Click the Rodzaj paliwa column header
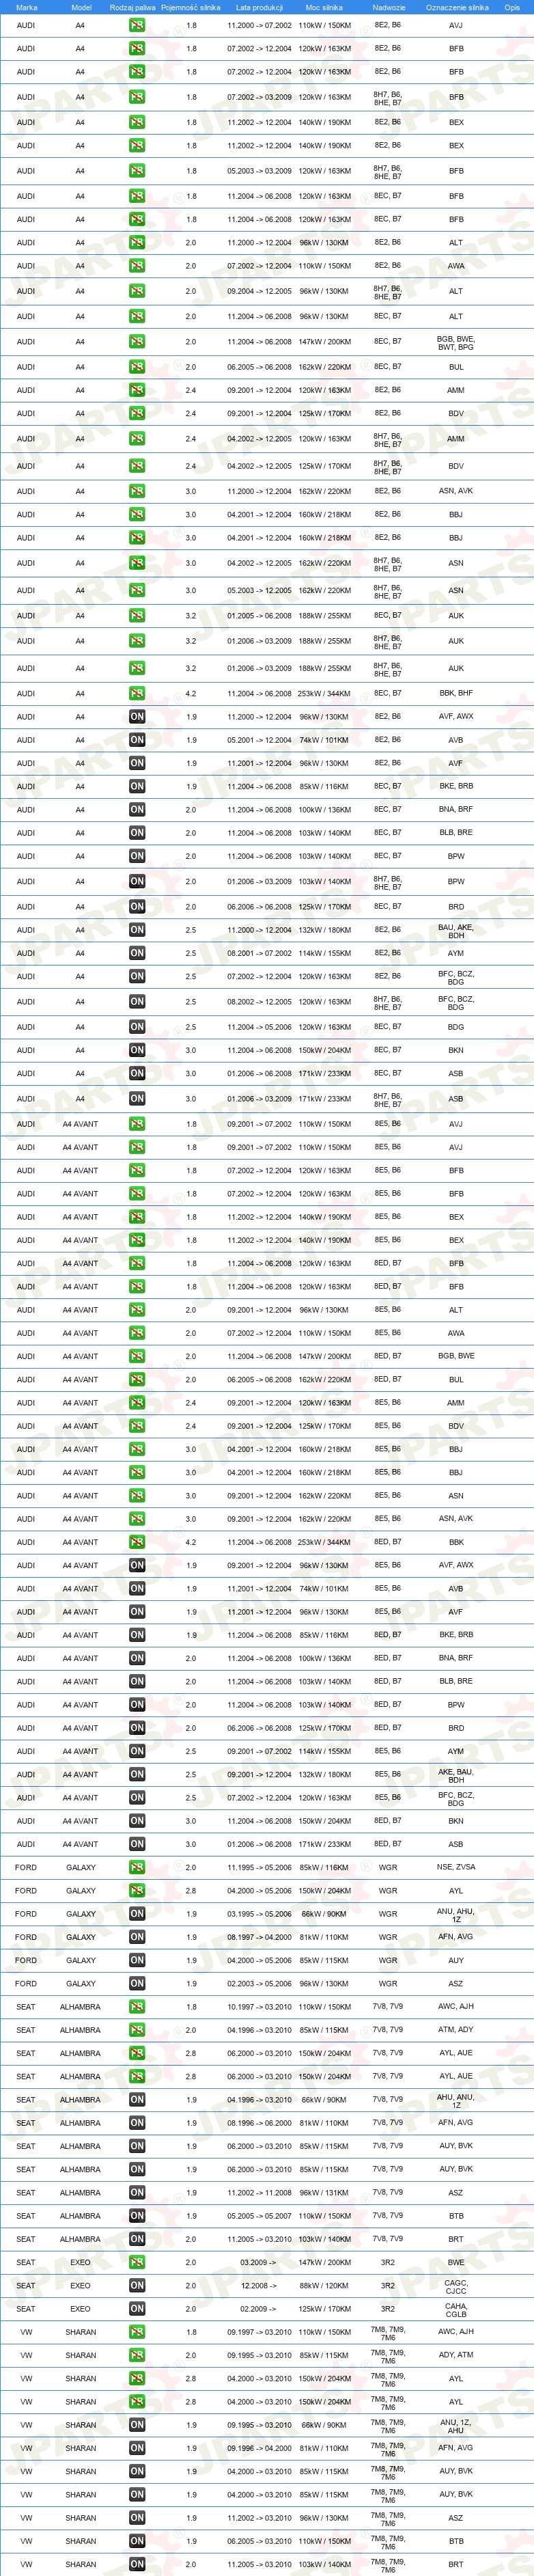Viewport: 534px width, 2576px height. [x=133, y=7]
